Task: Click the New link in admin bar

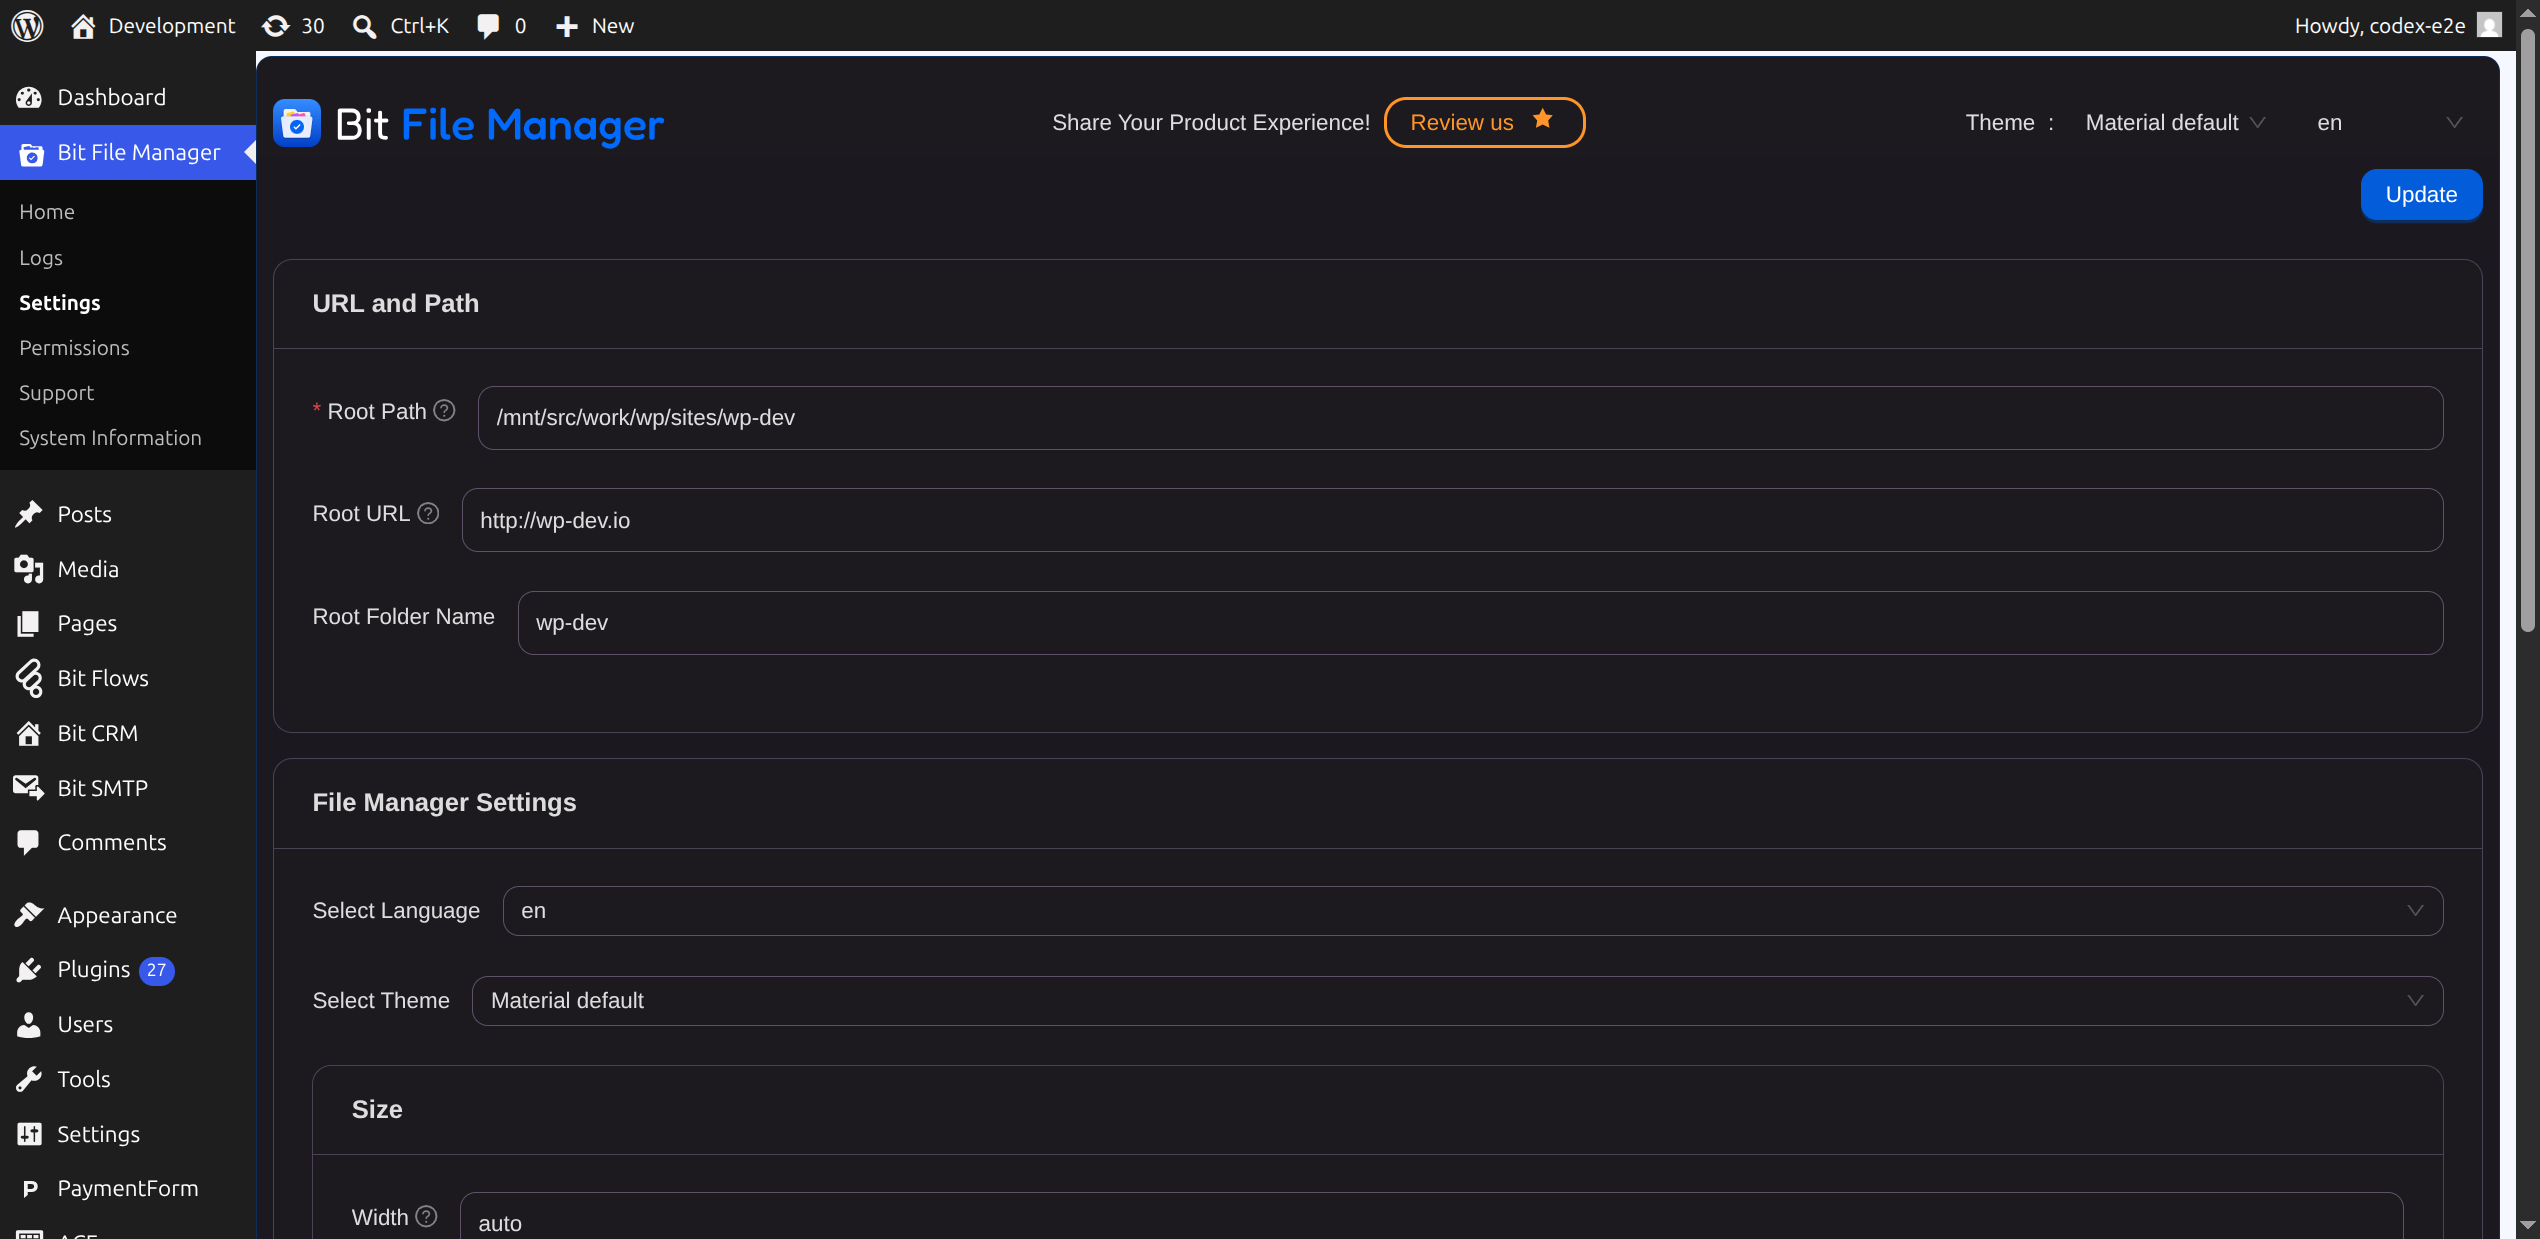Action: [613, 26]
